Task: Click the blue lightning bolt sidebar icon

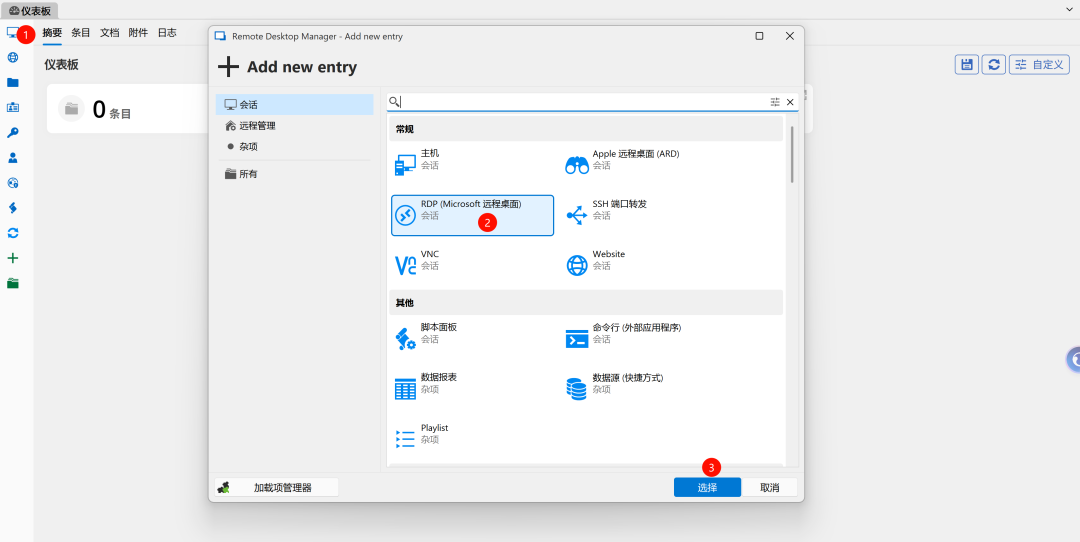Action: coord(12,208)
